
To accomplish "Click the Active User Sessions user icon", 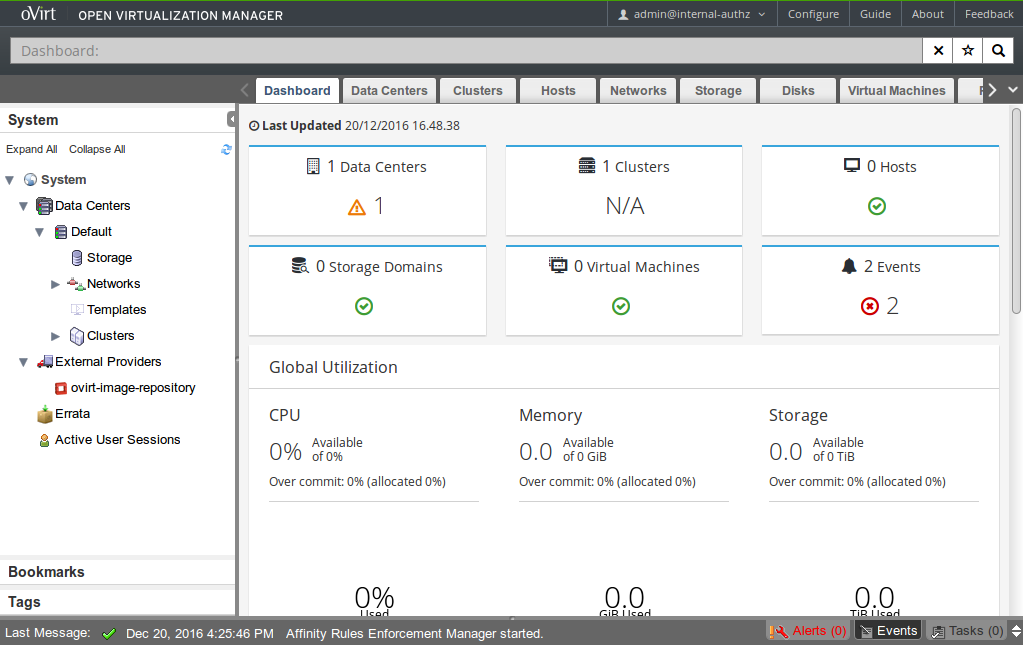I will tap(44, 440).
